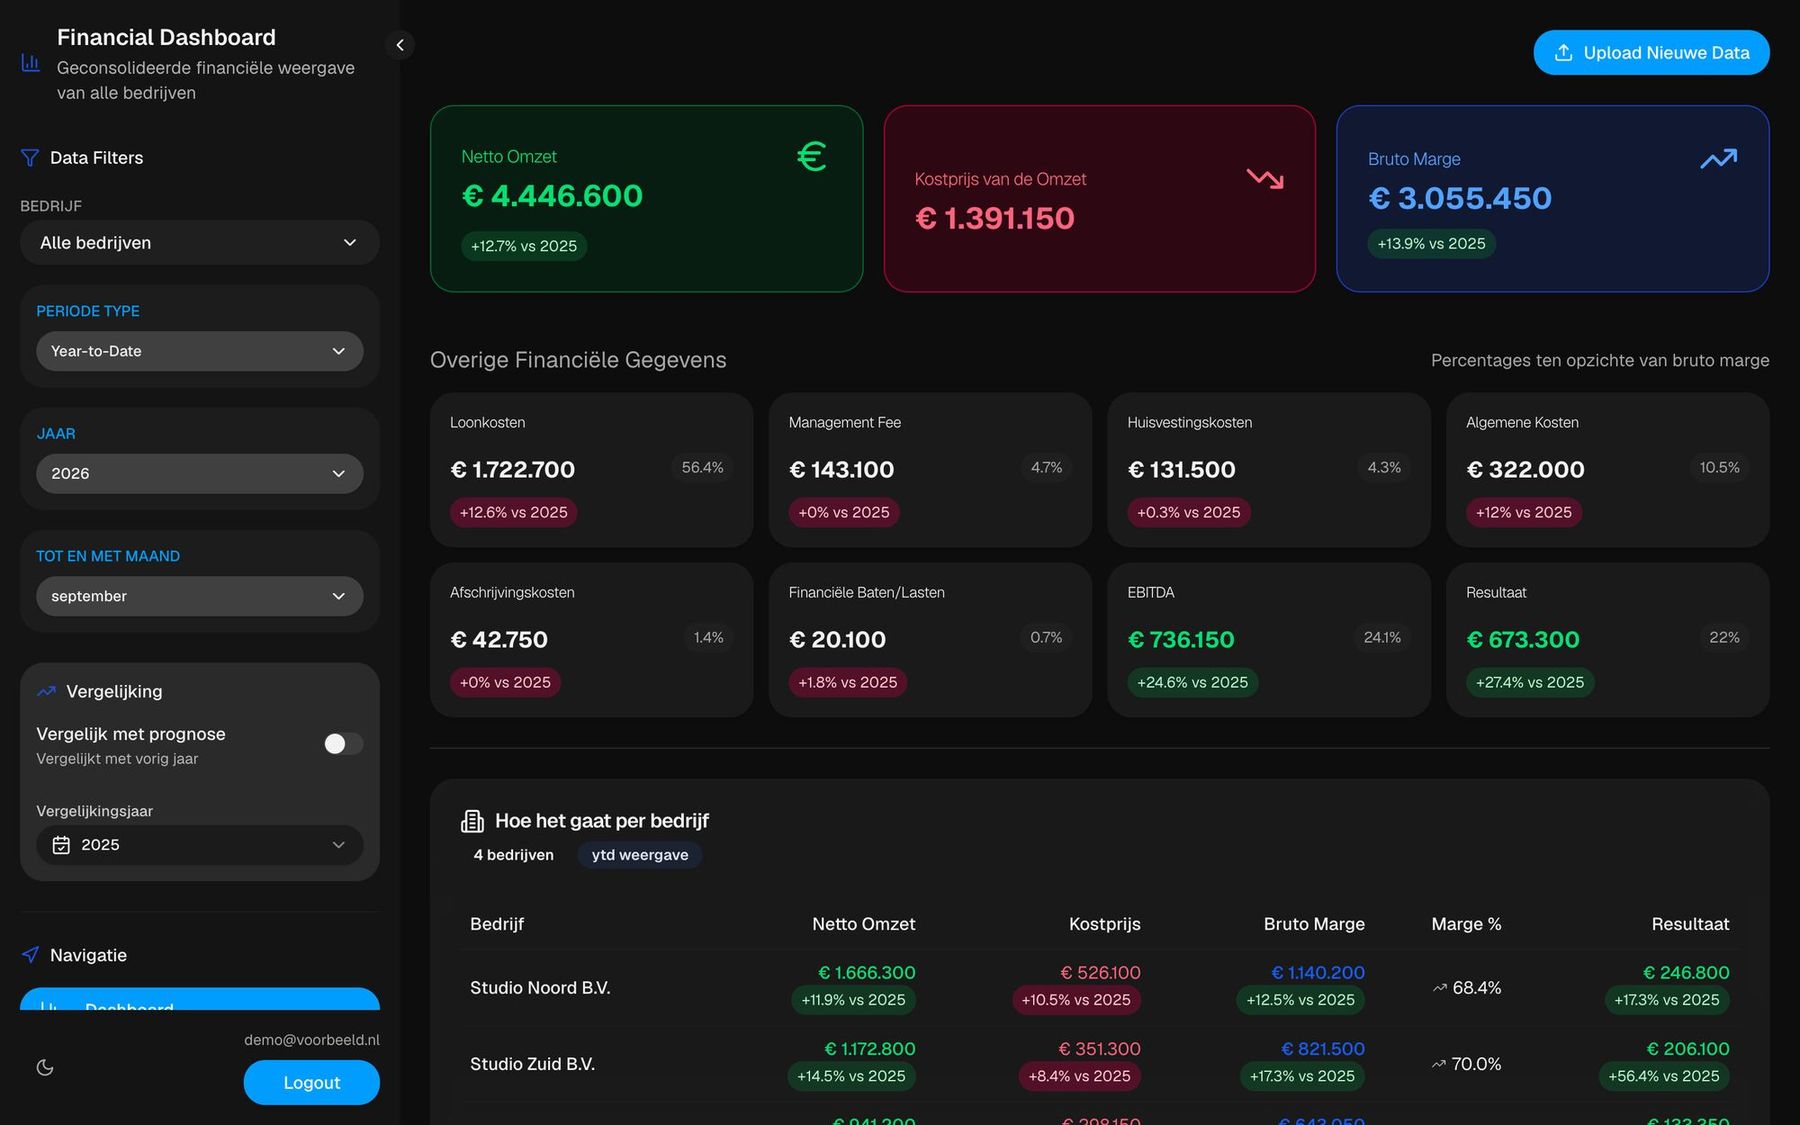This screenshot has width=1800, height=1125.
Task: Toggle dark mode with the moon icon
Action: pyautogui.click(x=45, y=1067)
